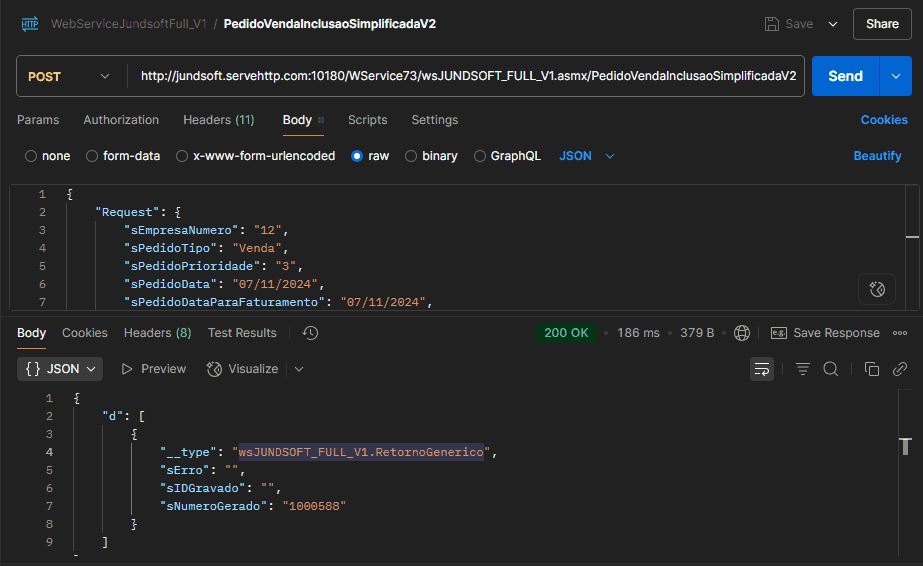Select the GraphQL radio button
Screen dimensions: 923x566
(x=480, y=156)
